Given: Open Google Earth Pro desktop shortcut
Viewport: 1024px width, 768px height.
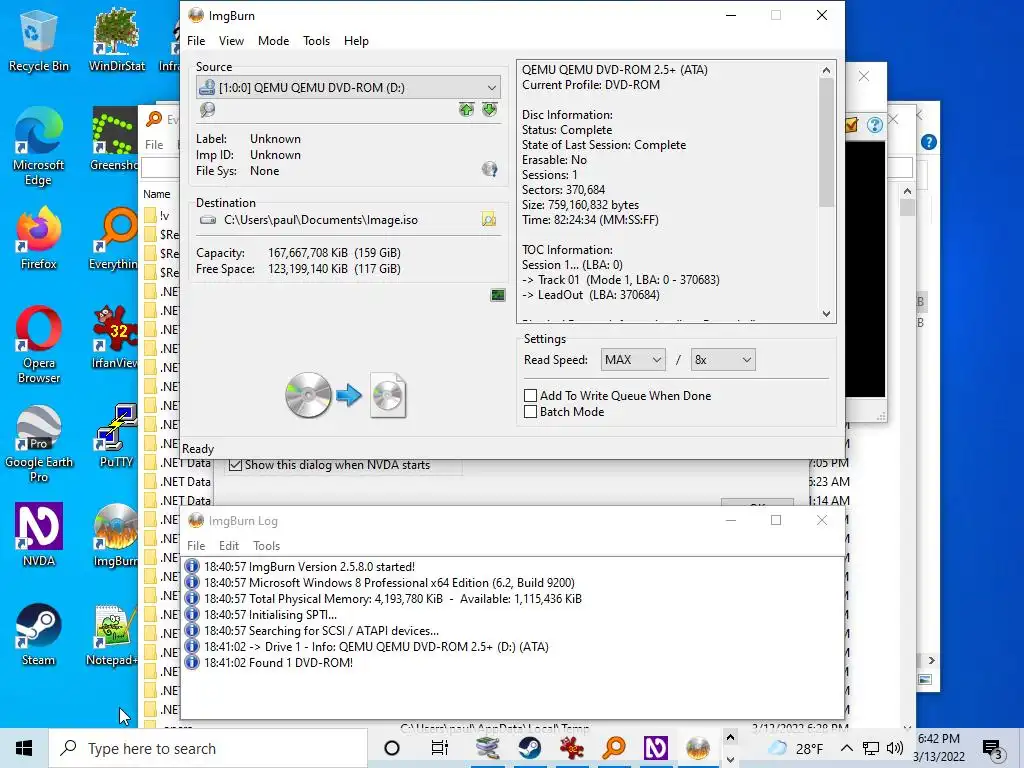Looking at the screenshot, I should [38, 444].
